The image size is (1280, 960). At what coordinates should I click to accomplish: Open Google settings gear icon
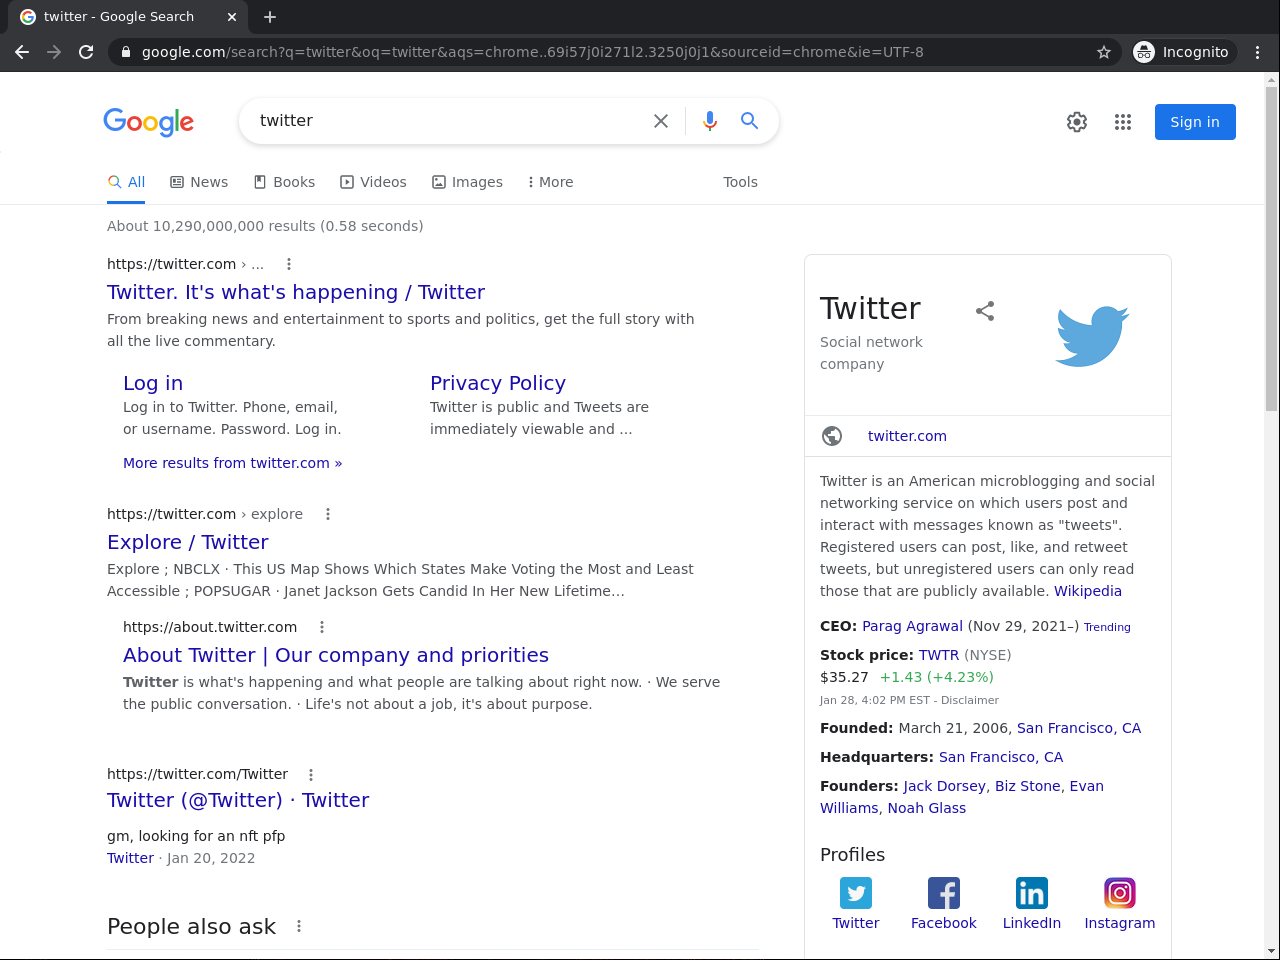click(x=1077, y=122)
